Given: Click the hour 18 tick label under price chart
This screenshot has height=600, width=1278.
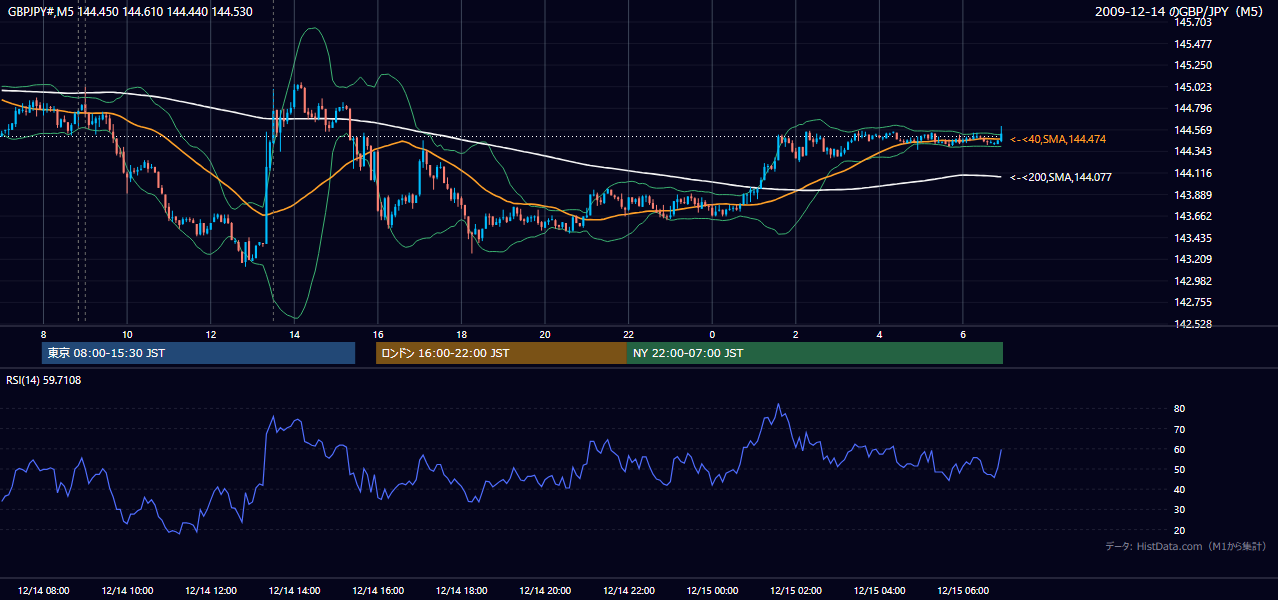Looking at the screenshot, I should 461,333.
